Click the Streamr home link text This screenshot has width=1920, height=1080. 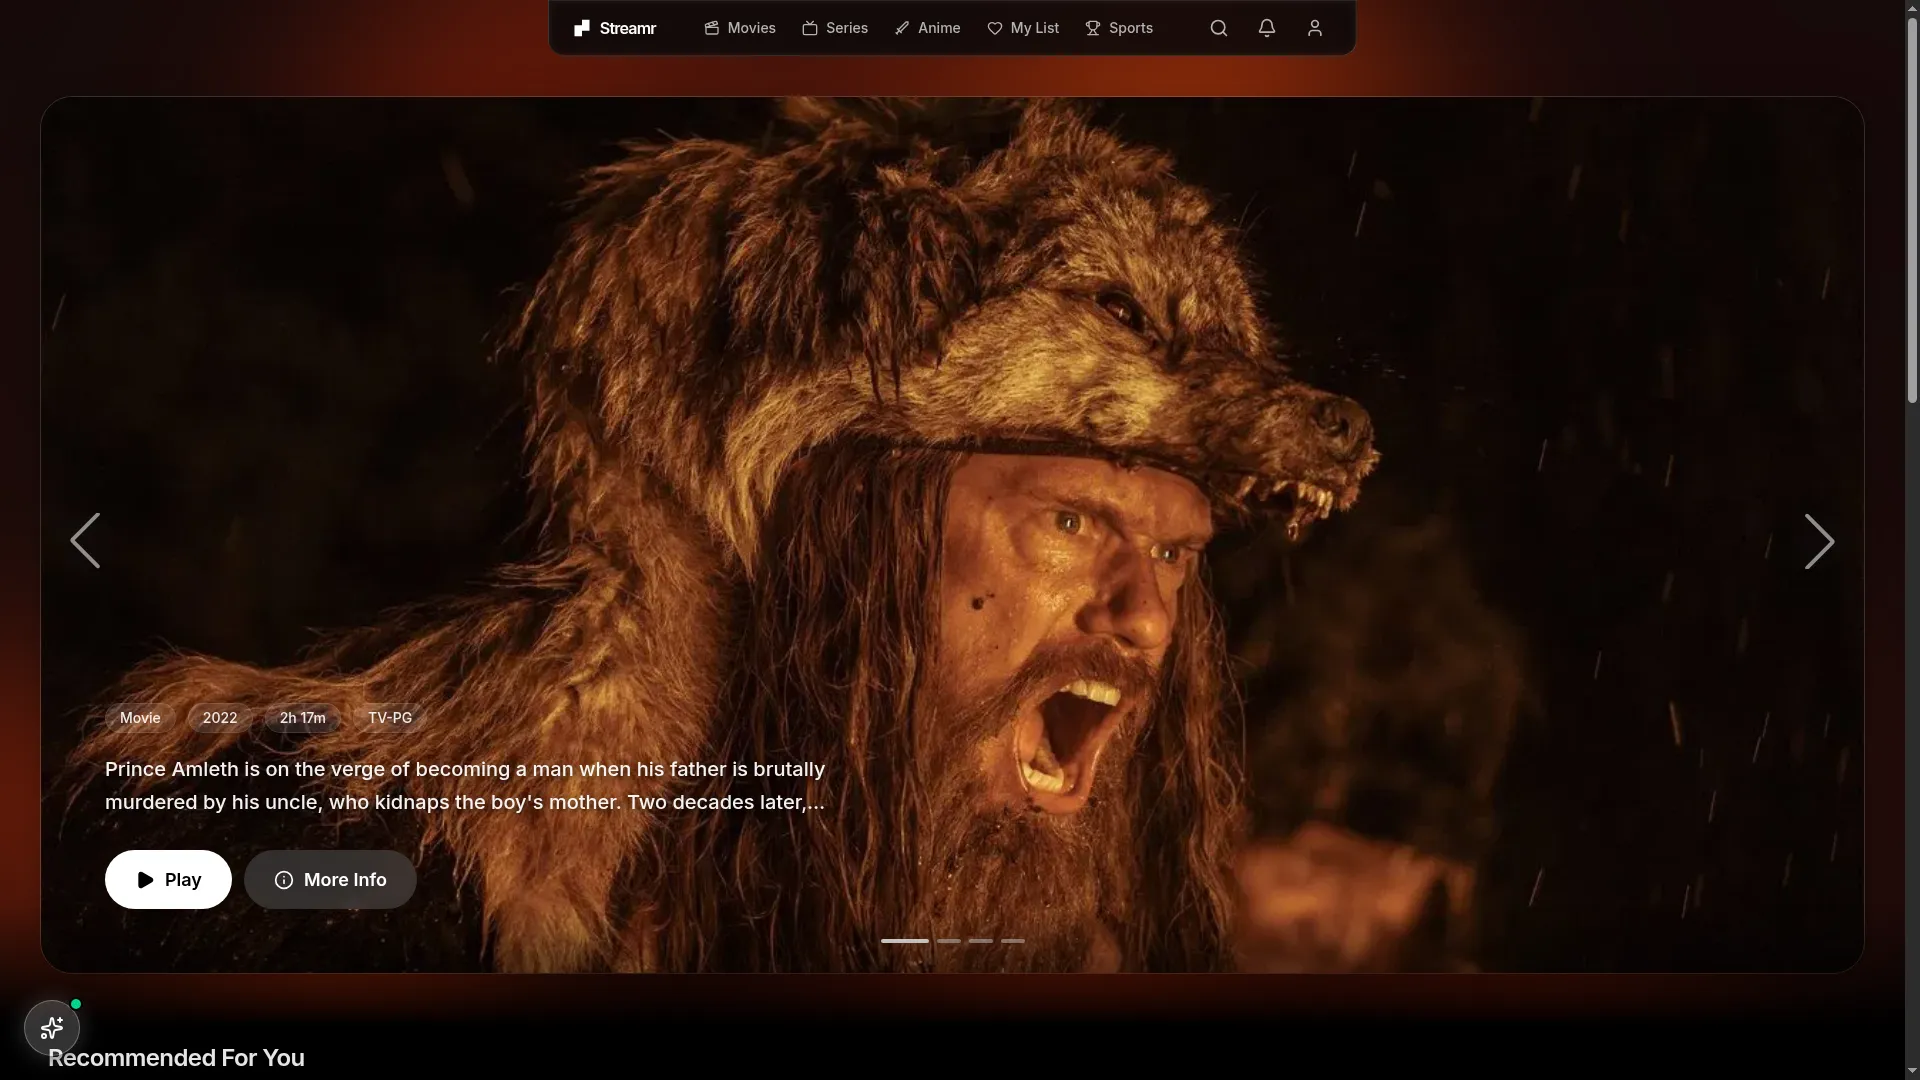pos(628,28)
